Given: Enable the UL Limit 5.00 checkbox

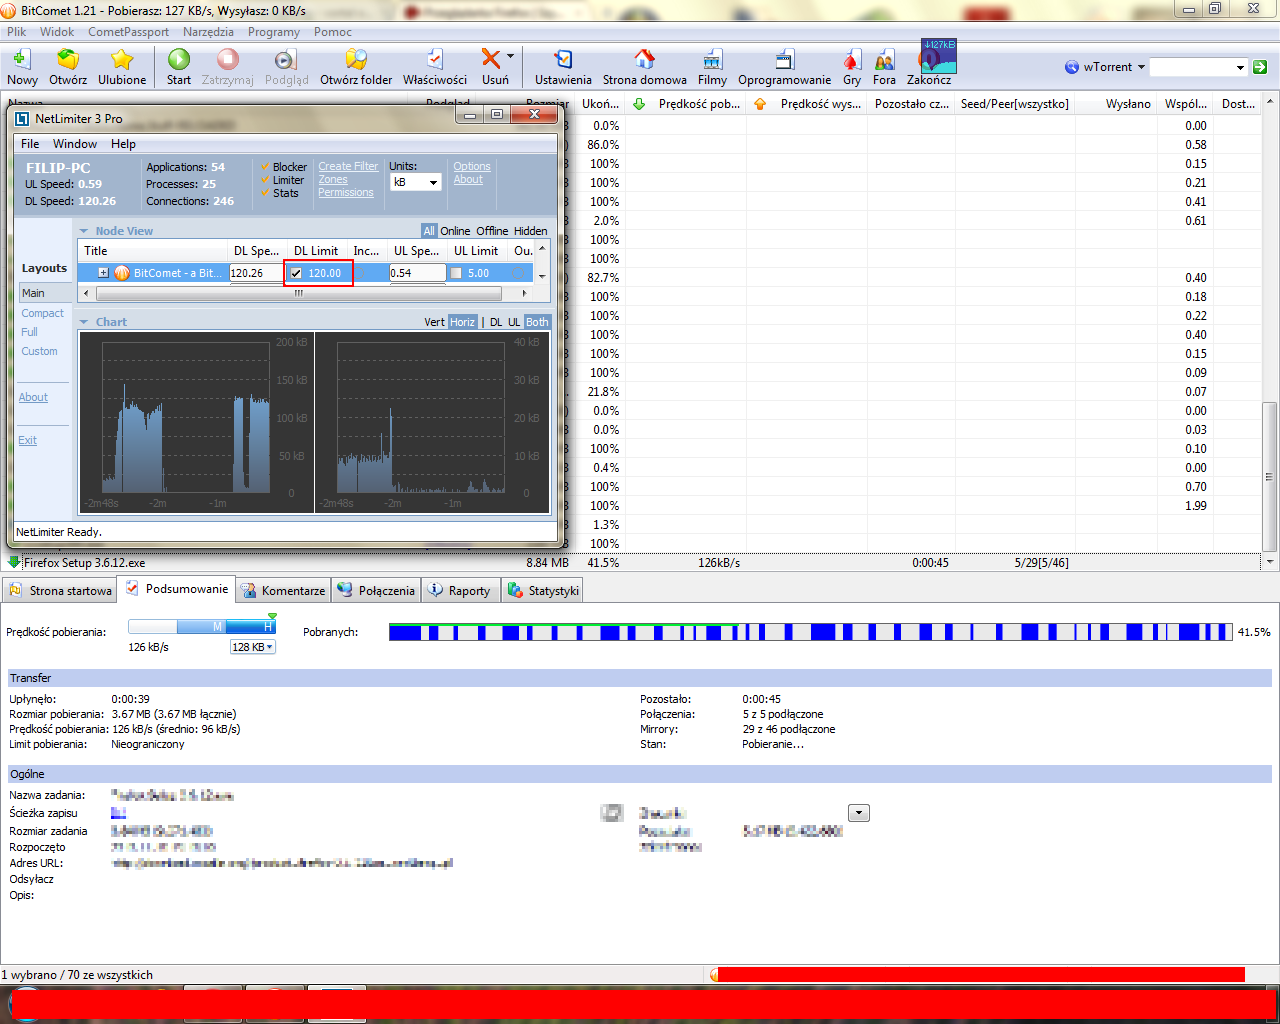Looking at the screenshot, I should (456, 273).
